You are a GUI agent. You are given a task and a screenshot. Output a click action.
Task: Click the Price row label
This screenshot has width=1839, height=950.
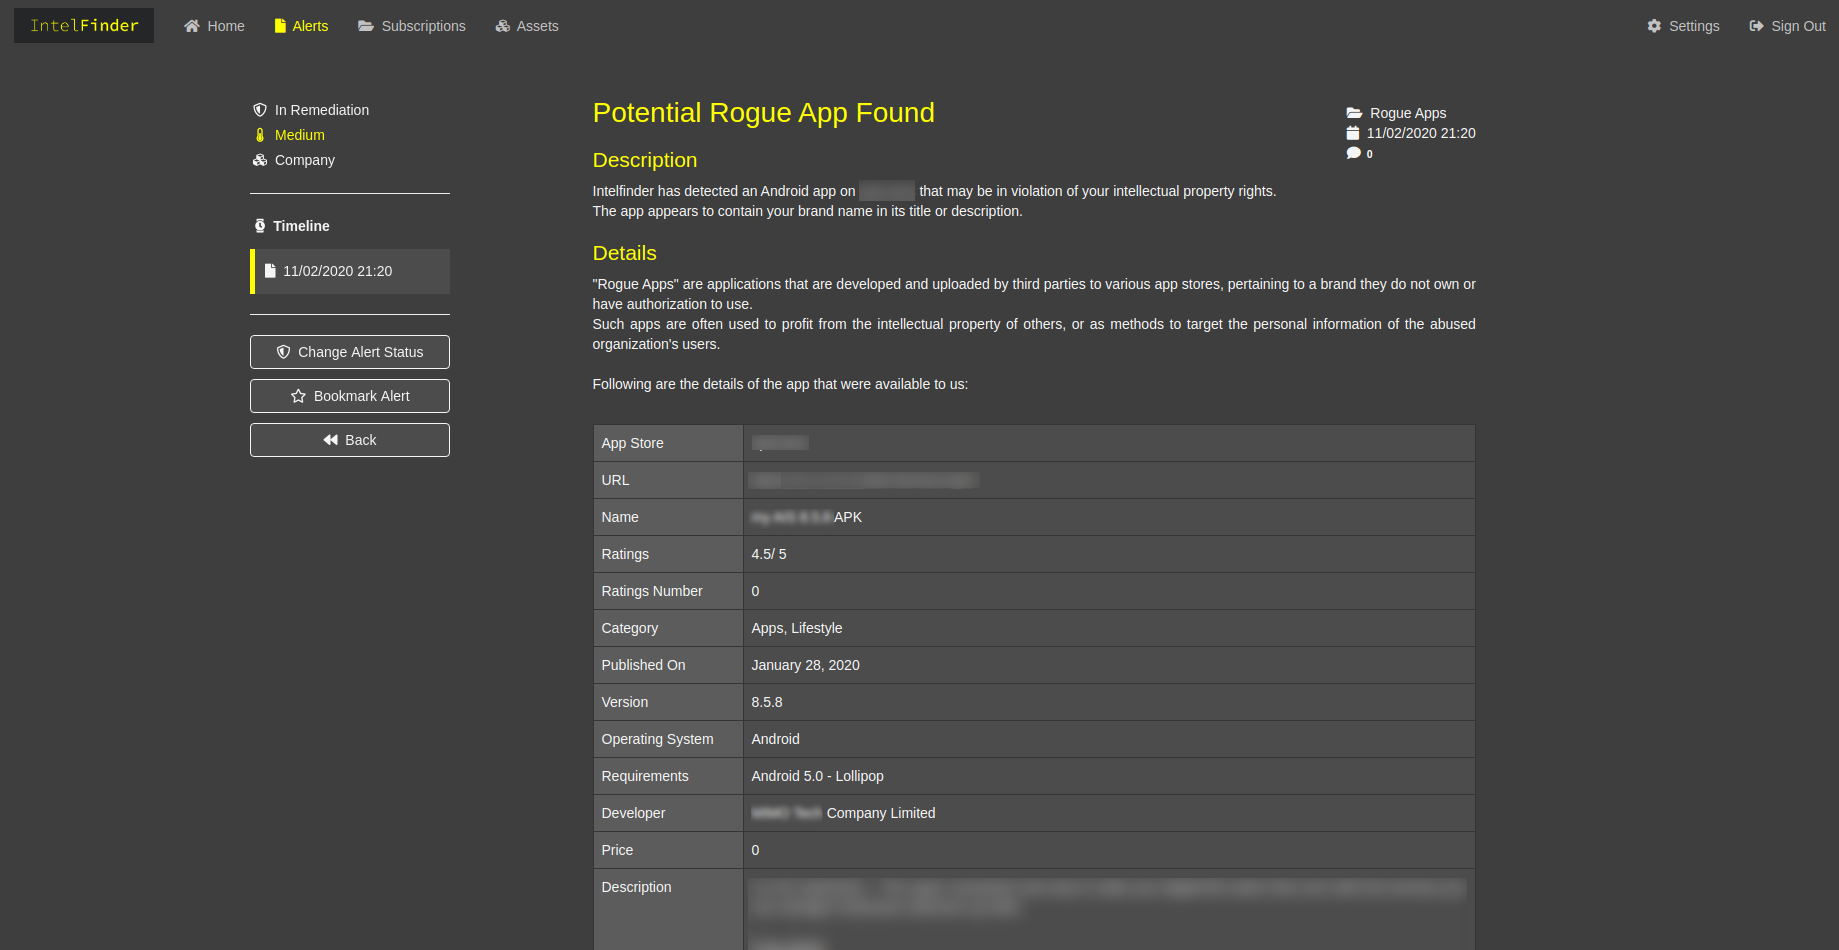pyautogui.click(x=618, y=850)
